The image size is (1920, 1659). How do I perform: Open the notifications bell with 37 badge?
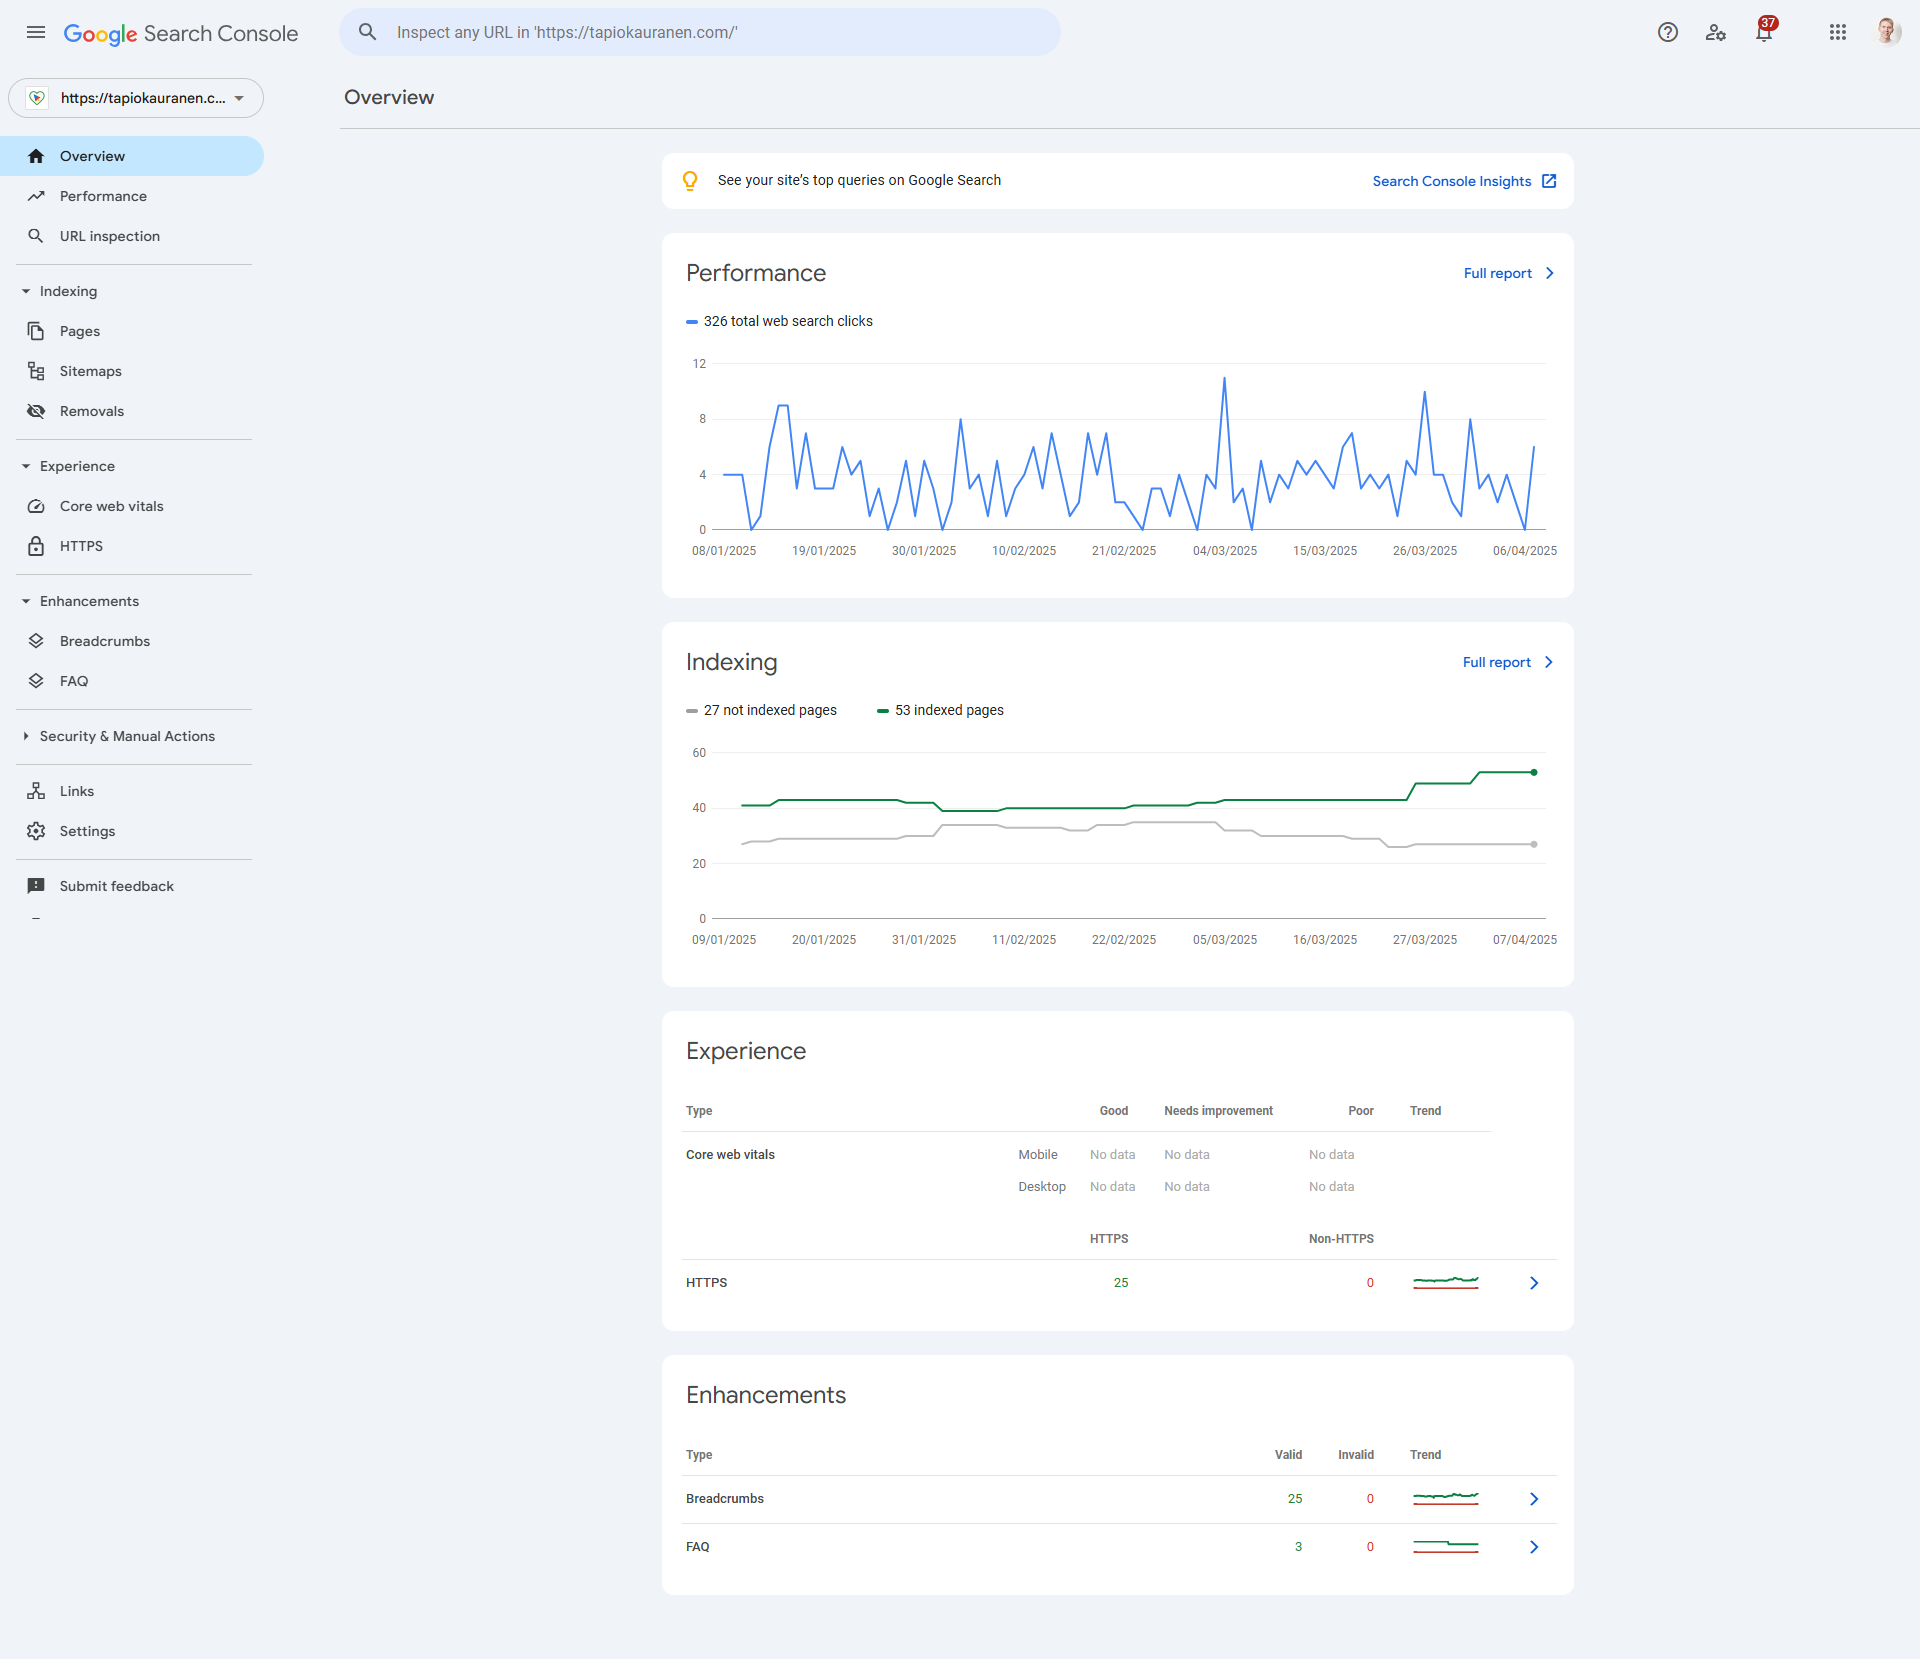click(x=1764, y=32)
